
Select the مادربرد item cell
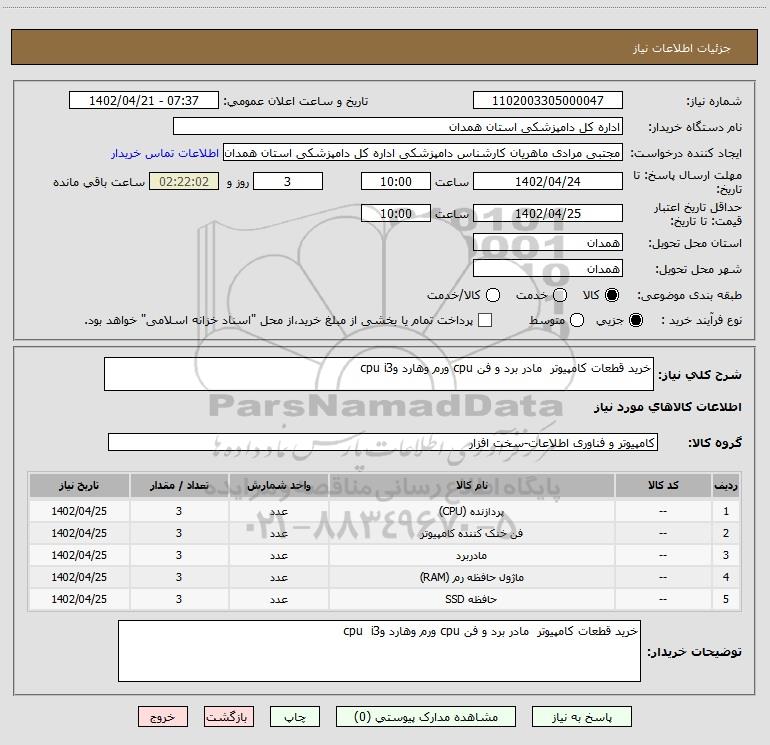click(471, 555)
